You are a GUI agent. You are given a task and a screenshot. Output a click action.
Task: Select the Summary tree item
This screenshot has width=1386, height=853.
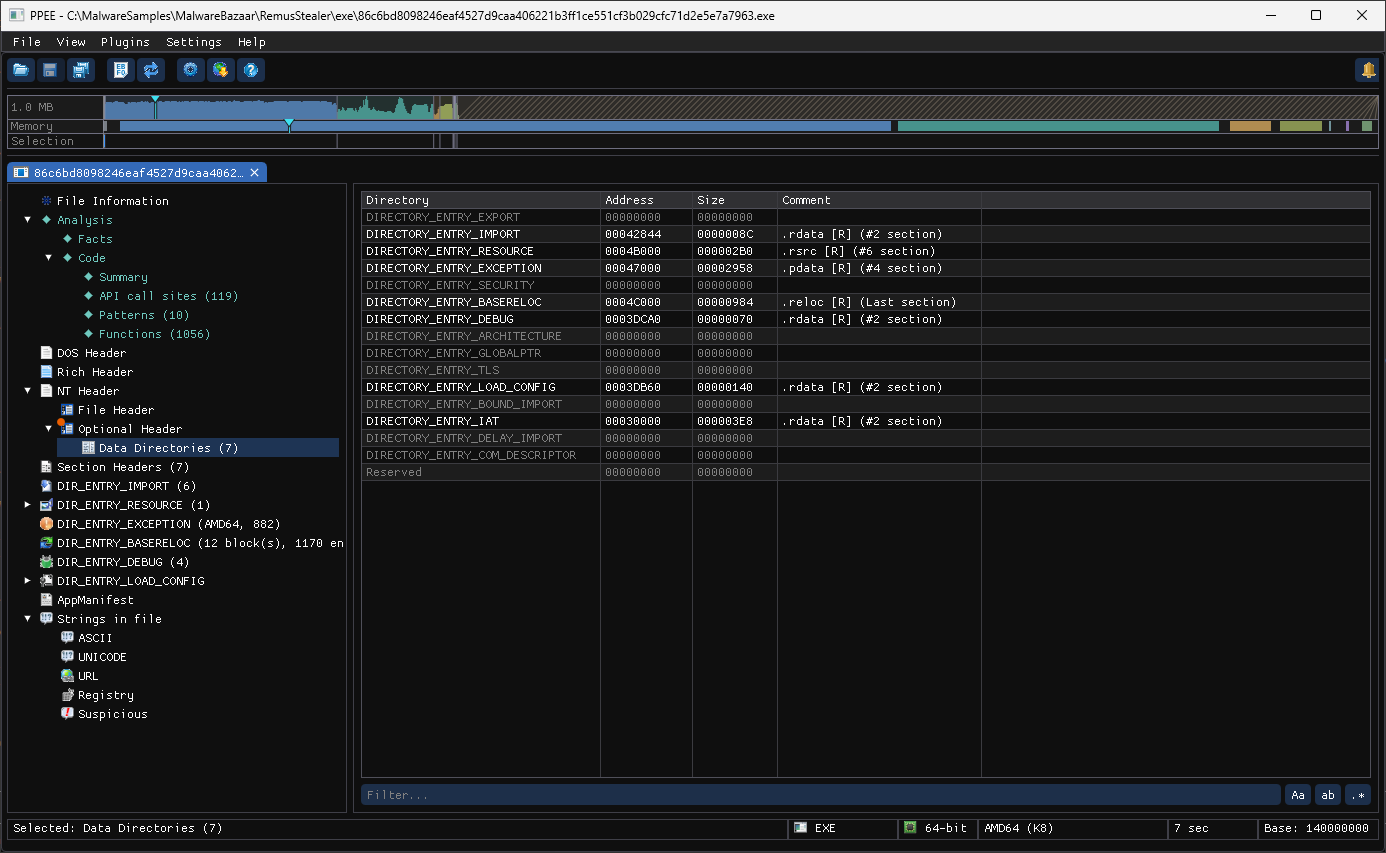click(x=123, y=277)
